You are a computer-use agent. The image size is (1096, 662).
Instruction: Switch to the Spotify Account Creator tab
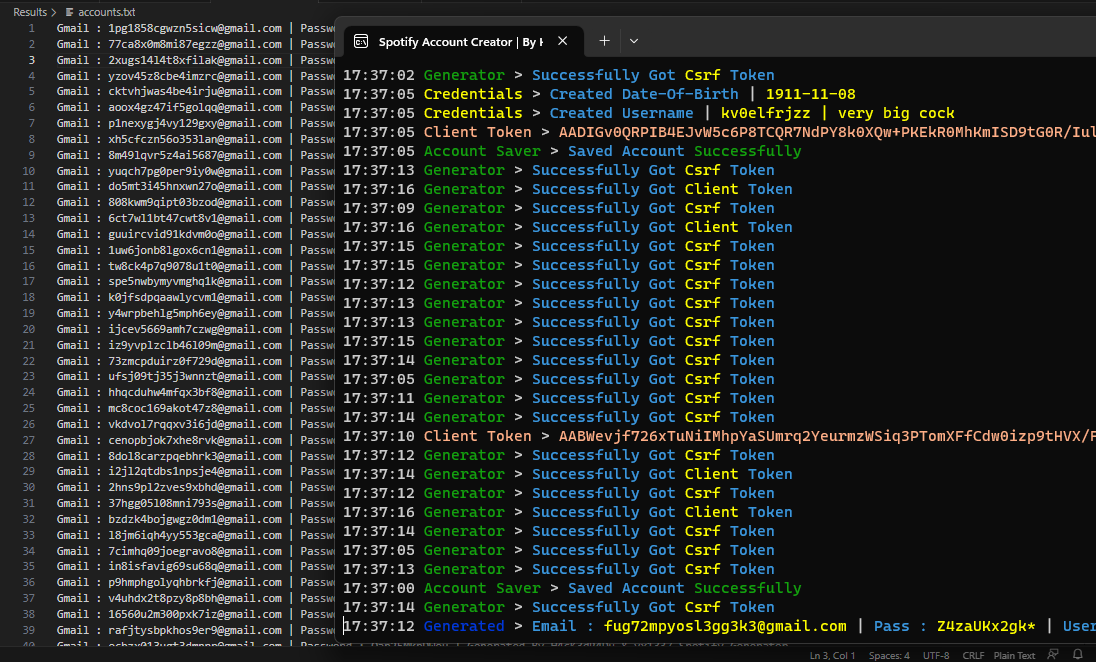click(460, 41)
